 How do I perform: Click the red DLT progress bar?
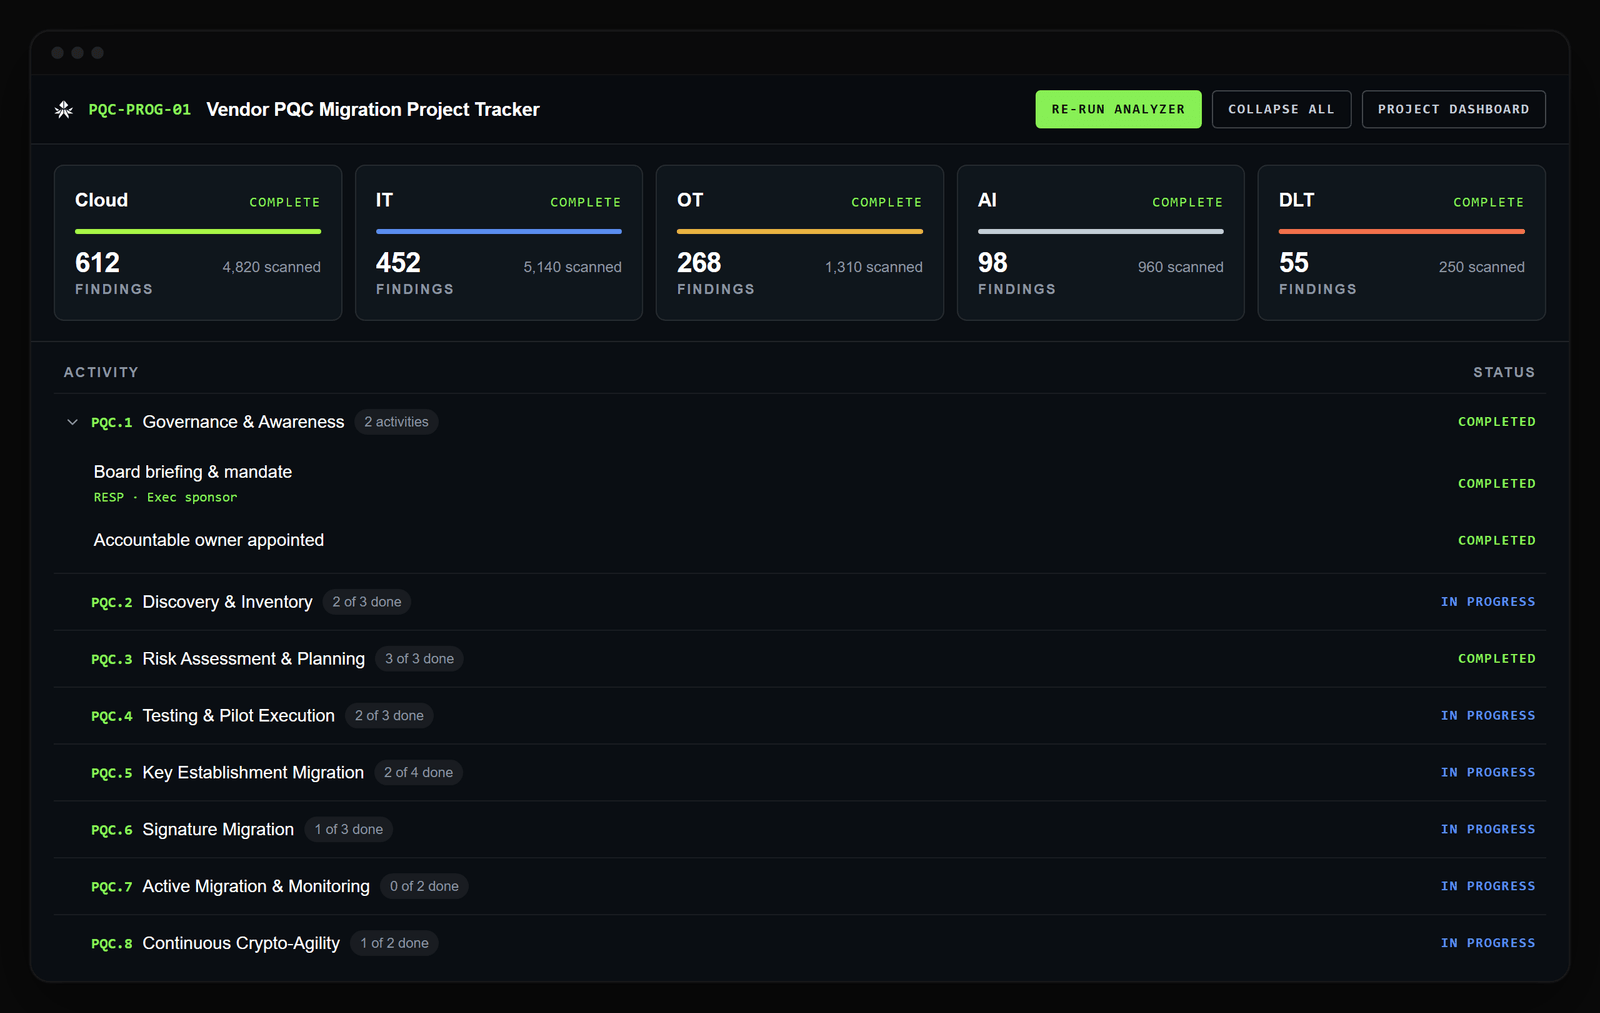pyautogui.click(x=1402, y=232)
